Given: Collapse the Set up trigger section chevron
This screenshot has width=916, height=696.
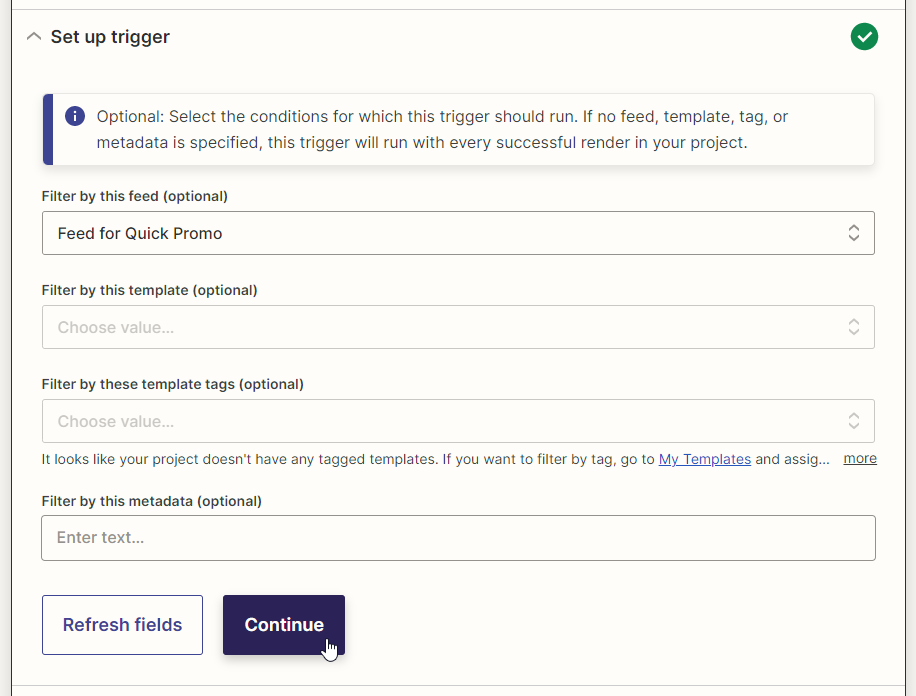Looking at the screenshot, I should [34, 37].
